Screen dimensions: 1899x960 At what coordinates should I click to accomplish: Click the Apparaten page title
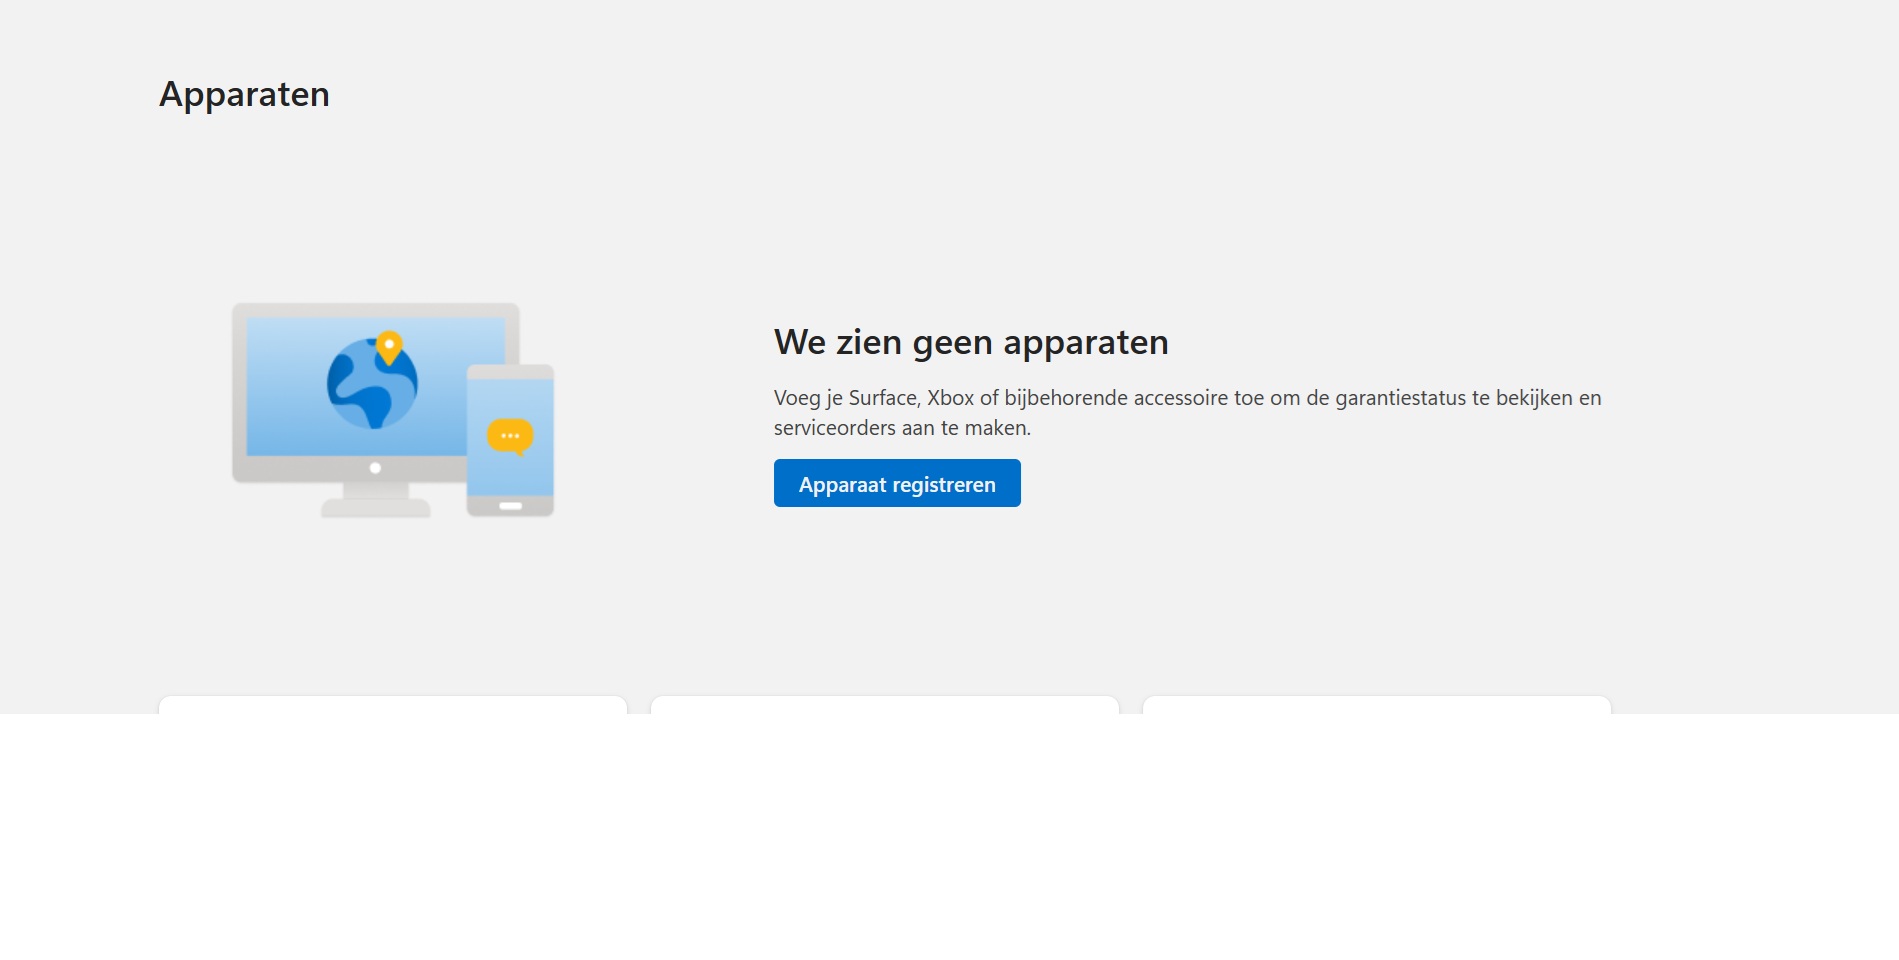click(x=245, y=94)
